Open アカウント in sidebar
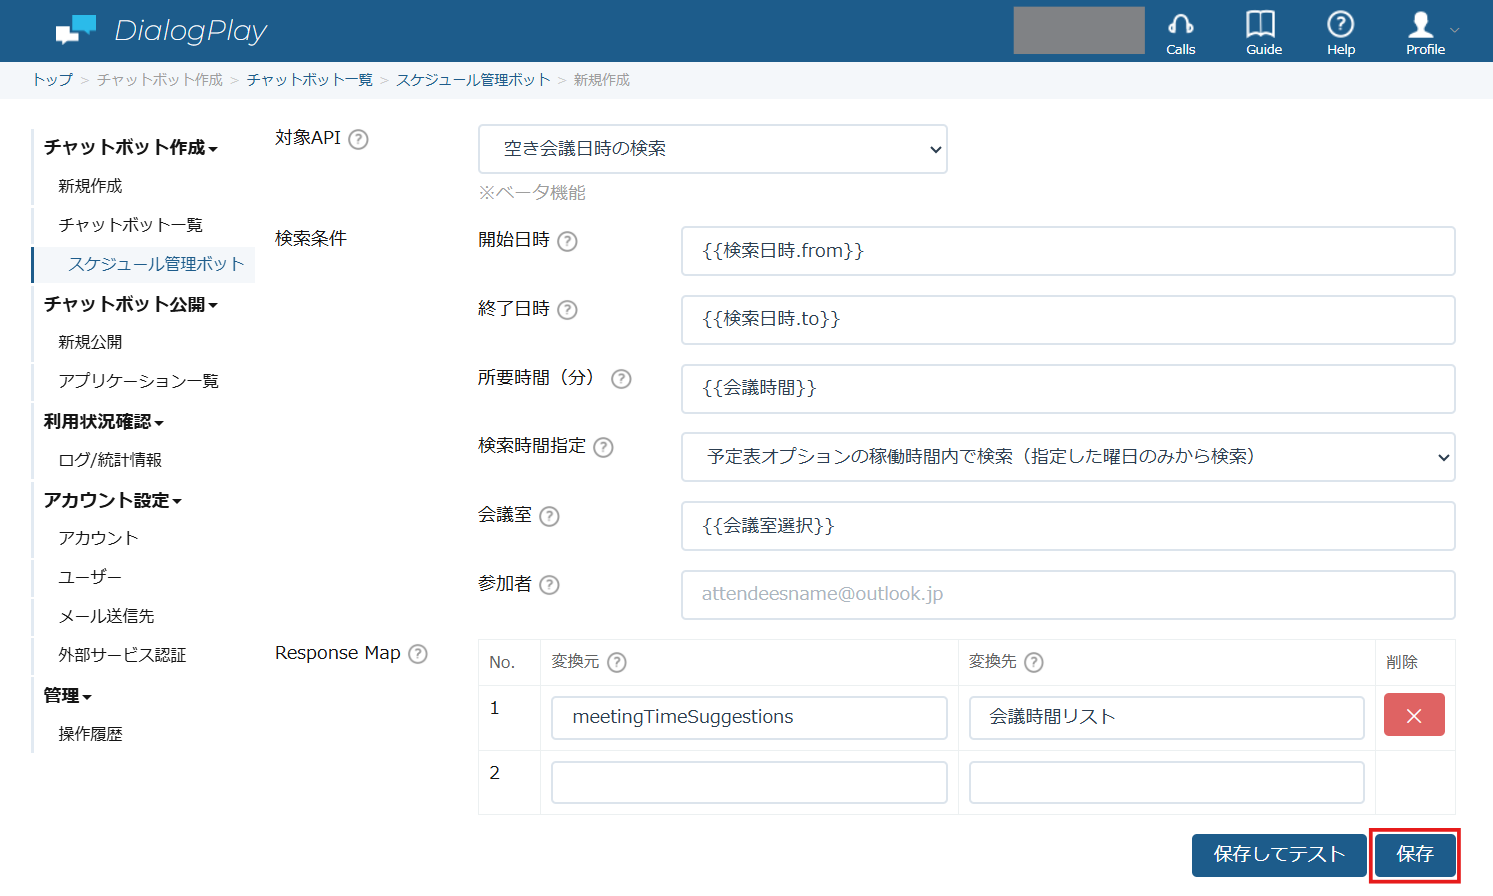Image resolution: width=1493 pixels, height=896 pixels. point(98,538)
